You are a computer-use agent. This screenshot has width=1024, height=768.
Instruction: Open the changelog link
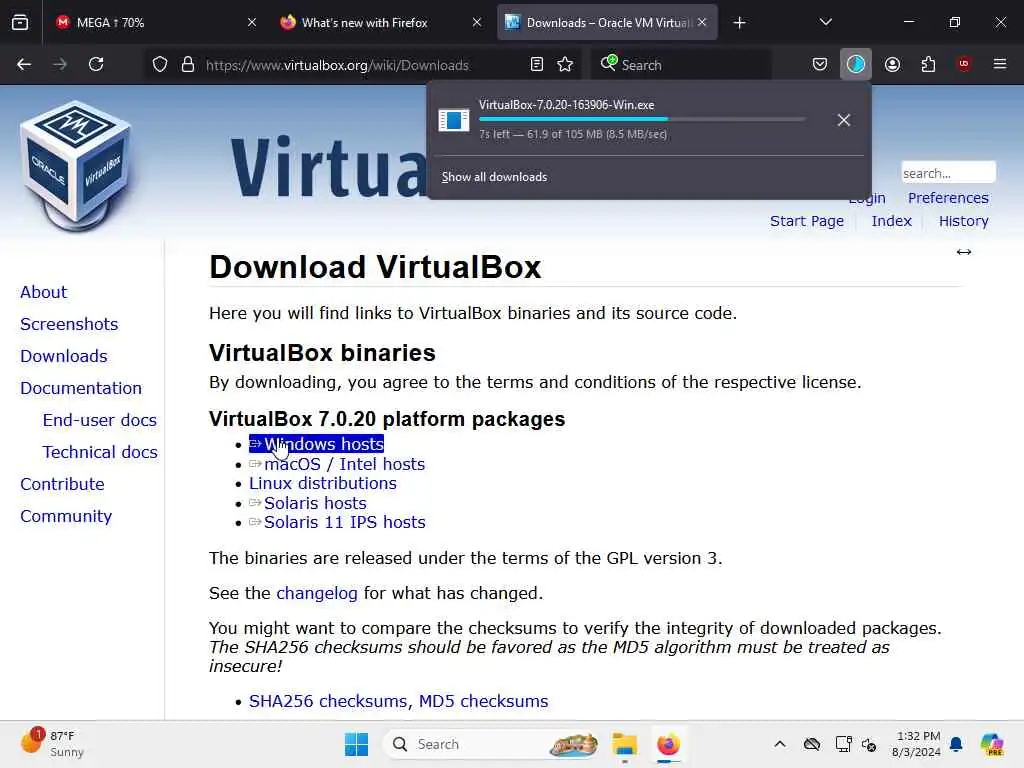(x=317, y=593)
